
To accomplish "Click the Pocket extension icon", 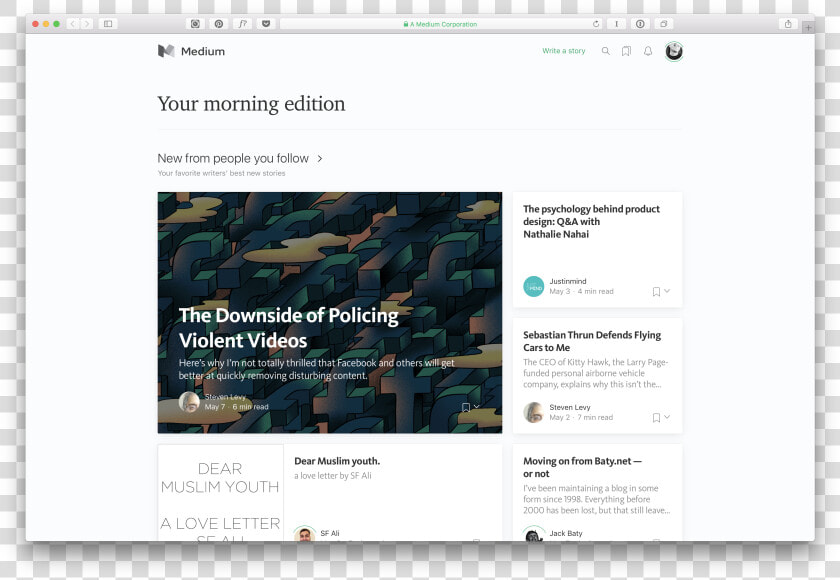I will [x=266, y=24].
